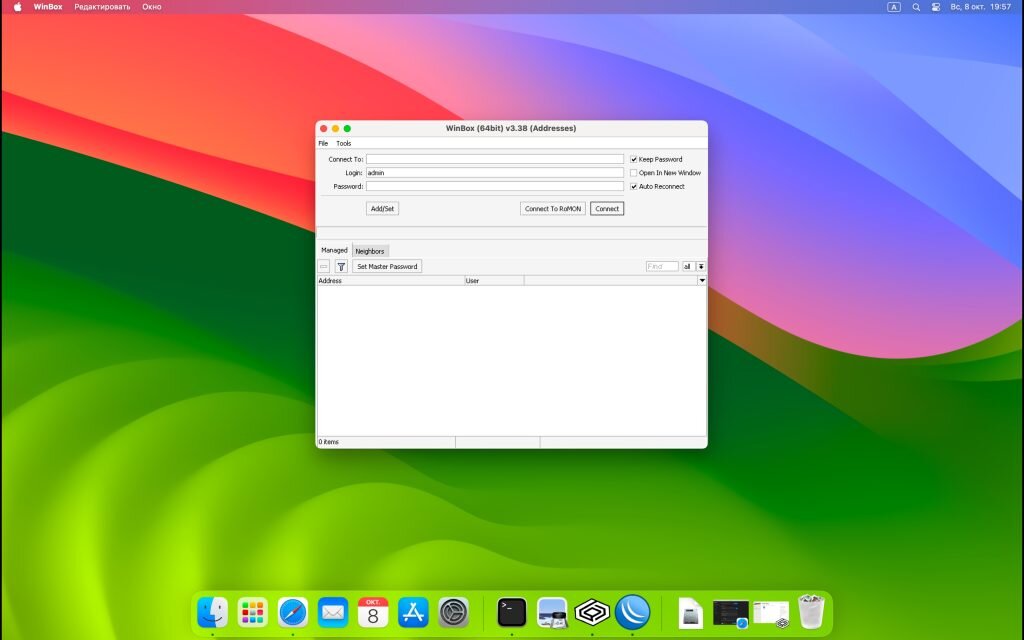Open the File menu in WinBox

point(323,143)
